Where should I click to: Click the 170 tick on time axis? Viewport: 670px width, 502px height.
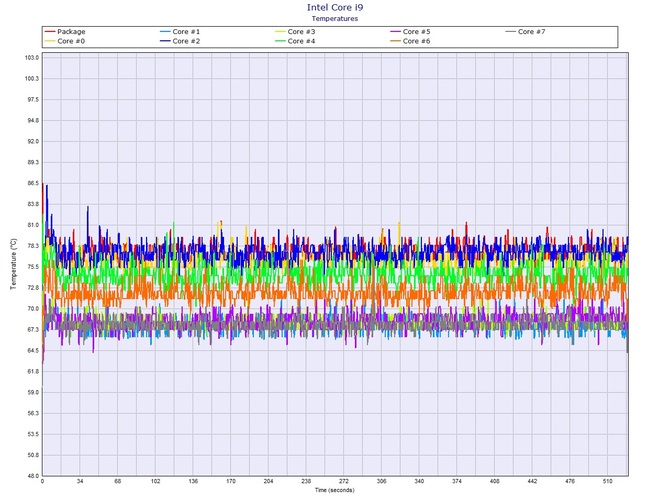tap(231, 481)
